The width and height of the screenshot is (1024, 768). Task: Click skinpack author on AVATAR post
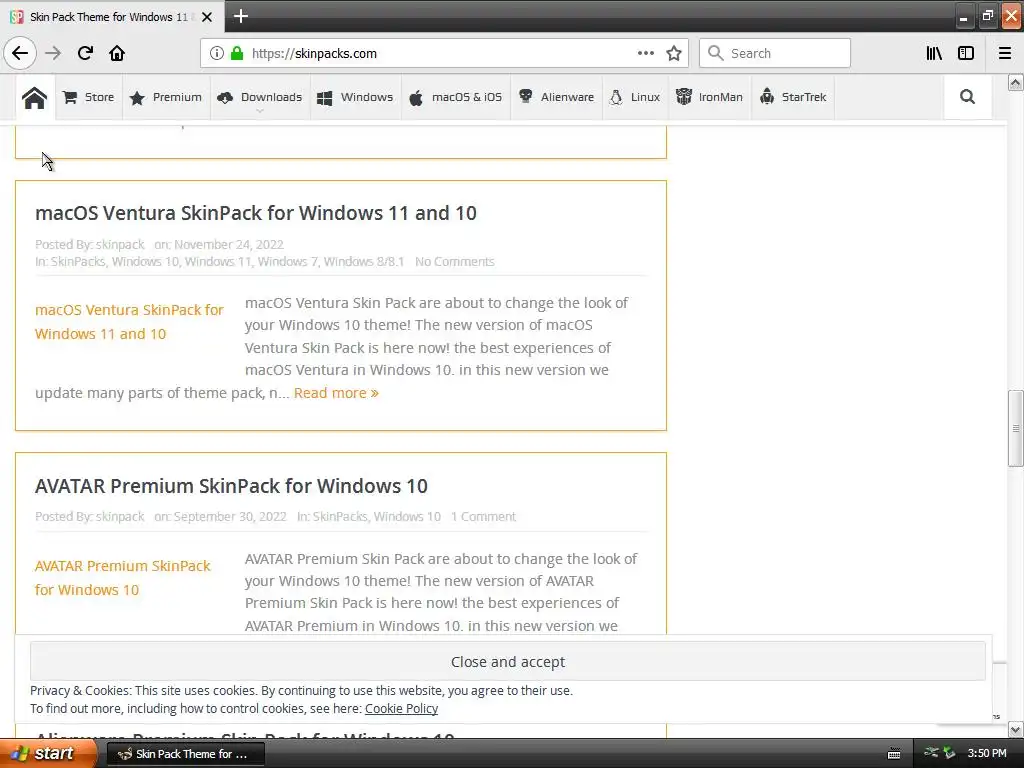pyautogui.click(x=120, y=517)
